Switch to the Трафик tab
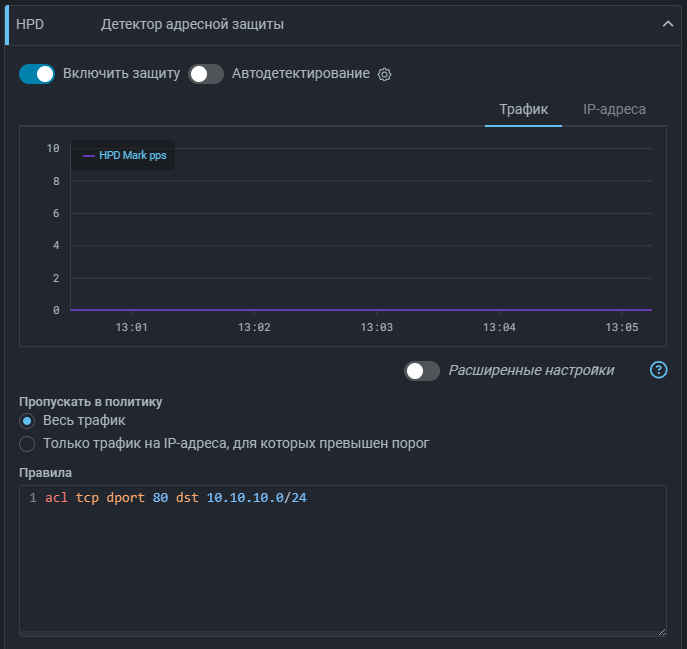 click(523, 109)
